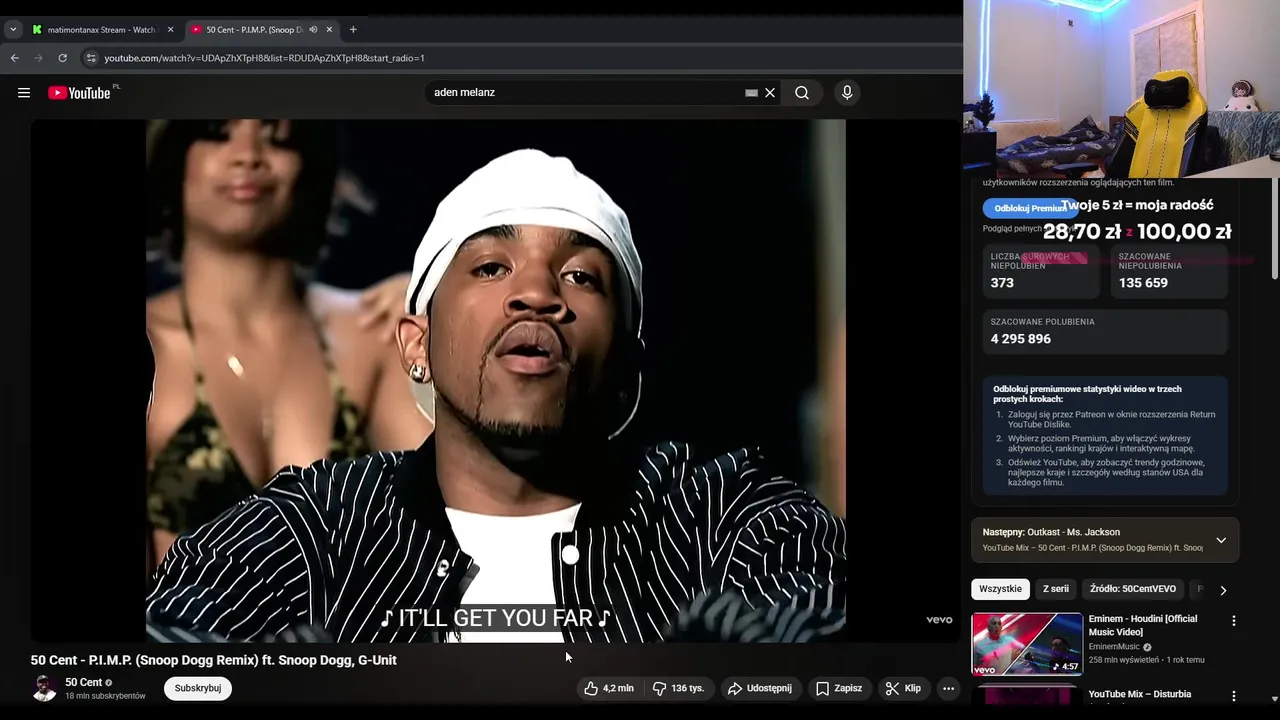This screenshot has width=1280, height=720.
Task: Click the raw dislikes count 373
Action: click(1002, 283)
